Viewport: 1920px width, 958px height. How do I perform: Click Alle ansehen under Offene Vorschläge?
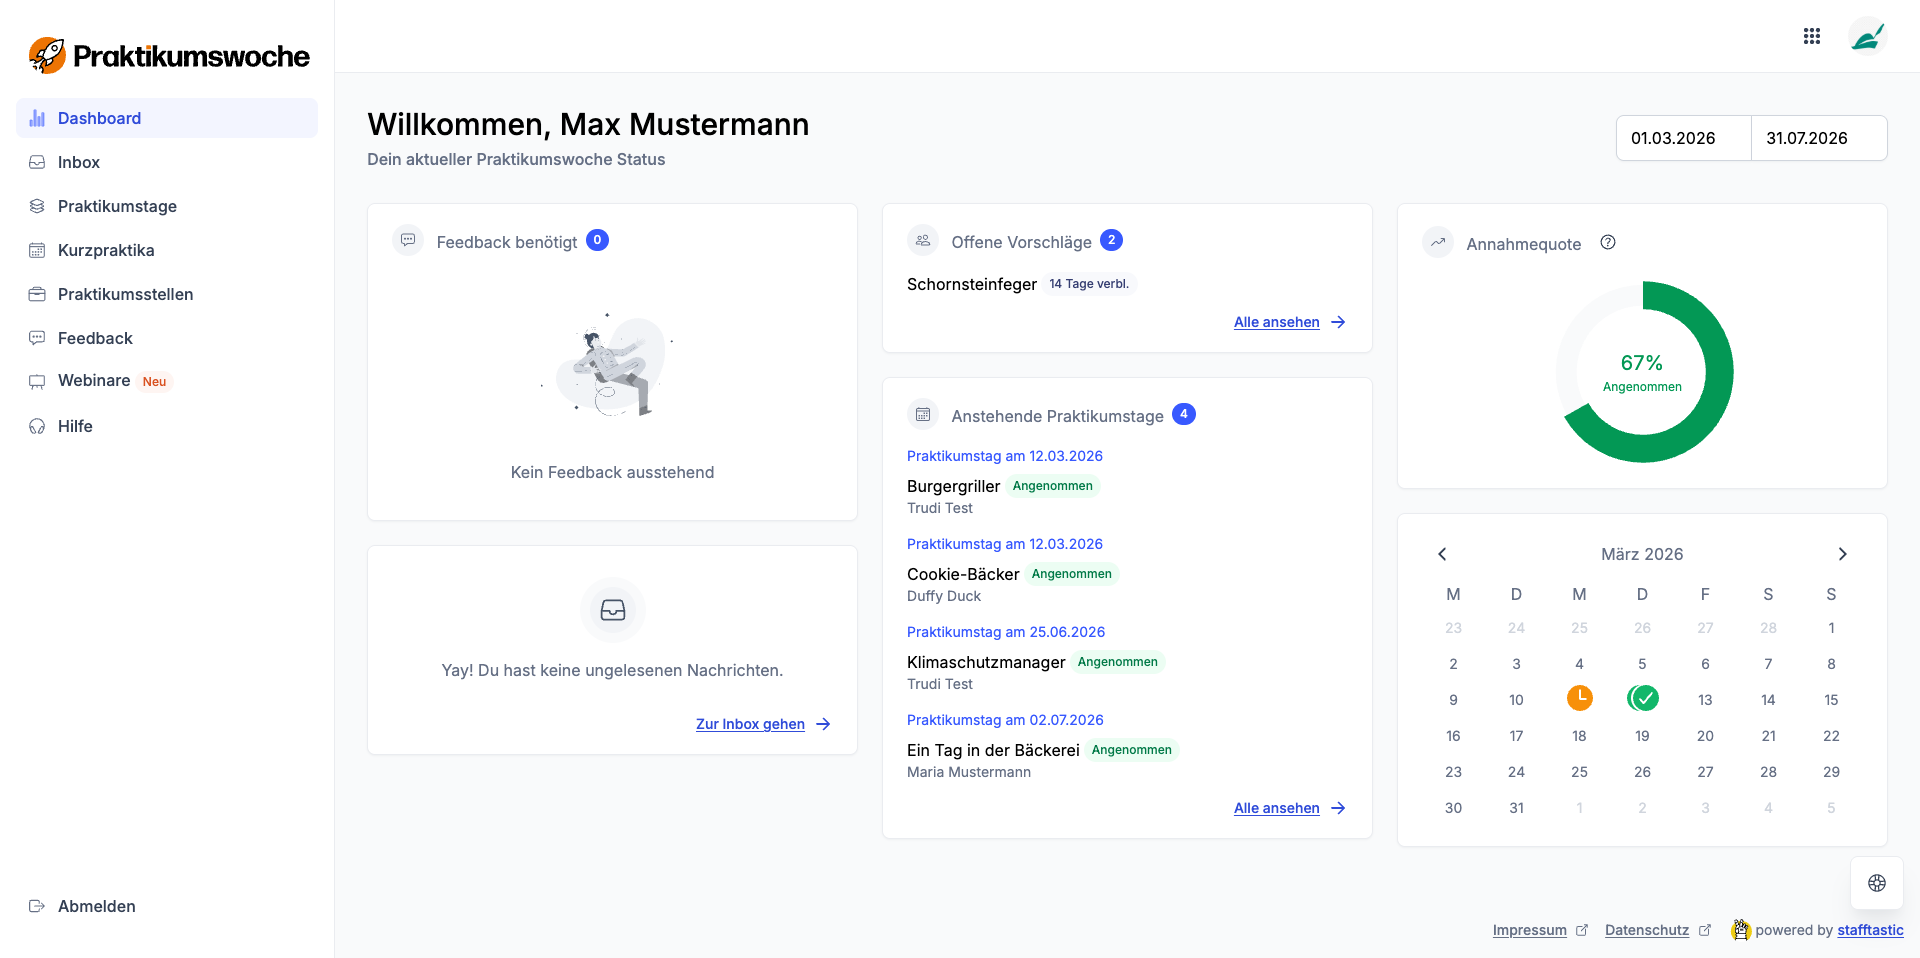(1276, 322)
